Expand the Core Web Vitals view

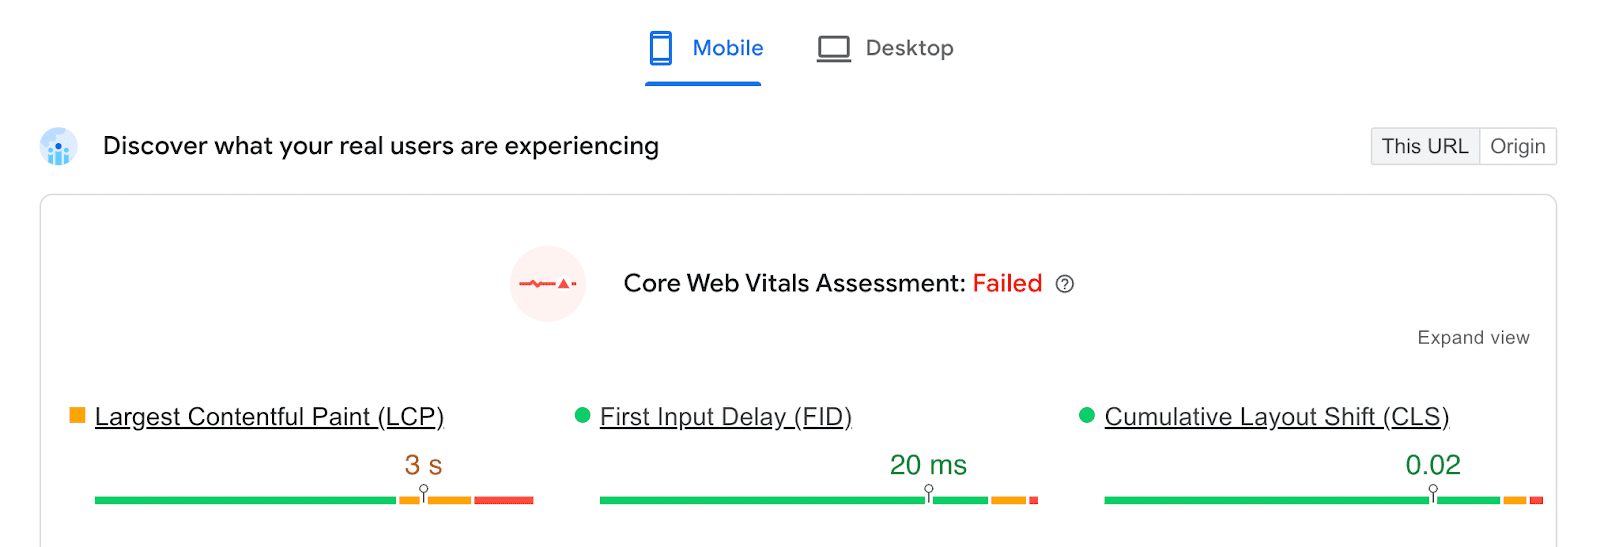click(x=1473, y=338)
